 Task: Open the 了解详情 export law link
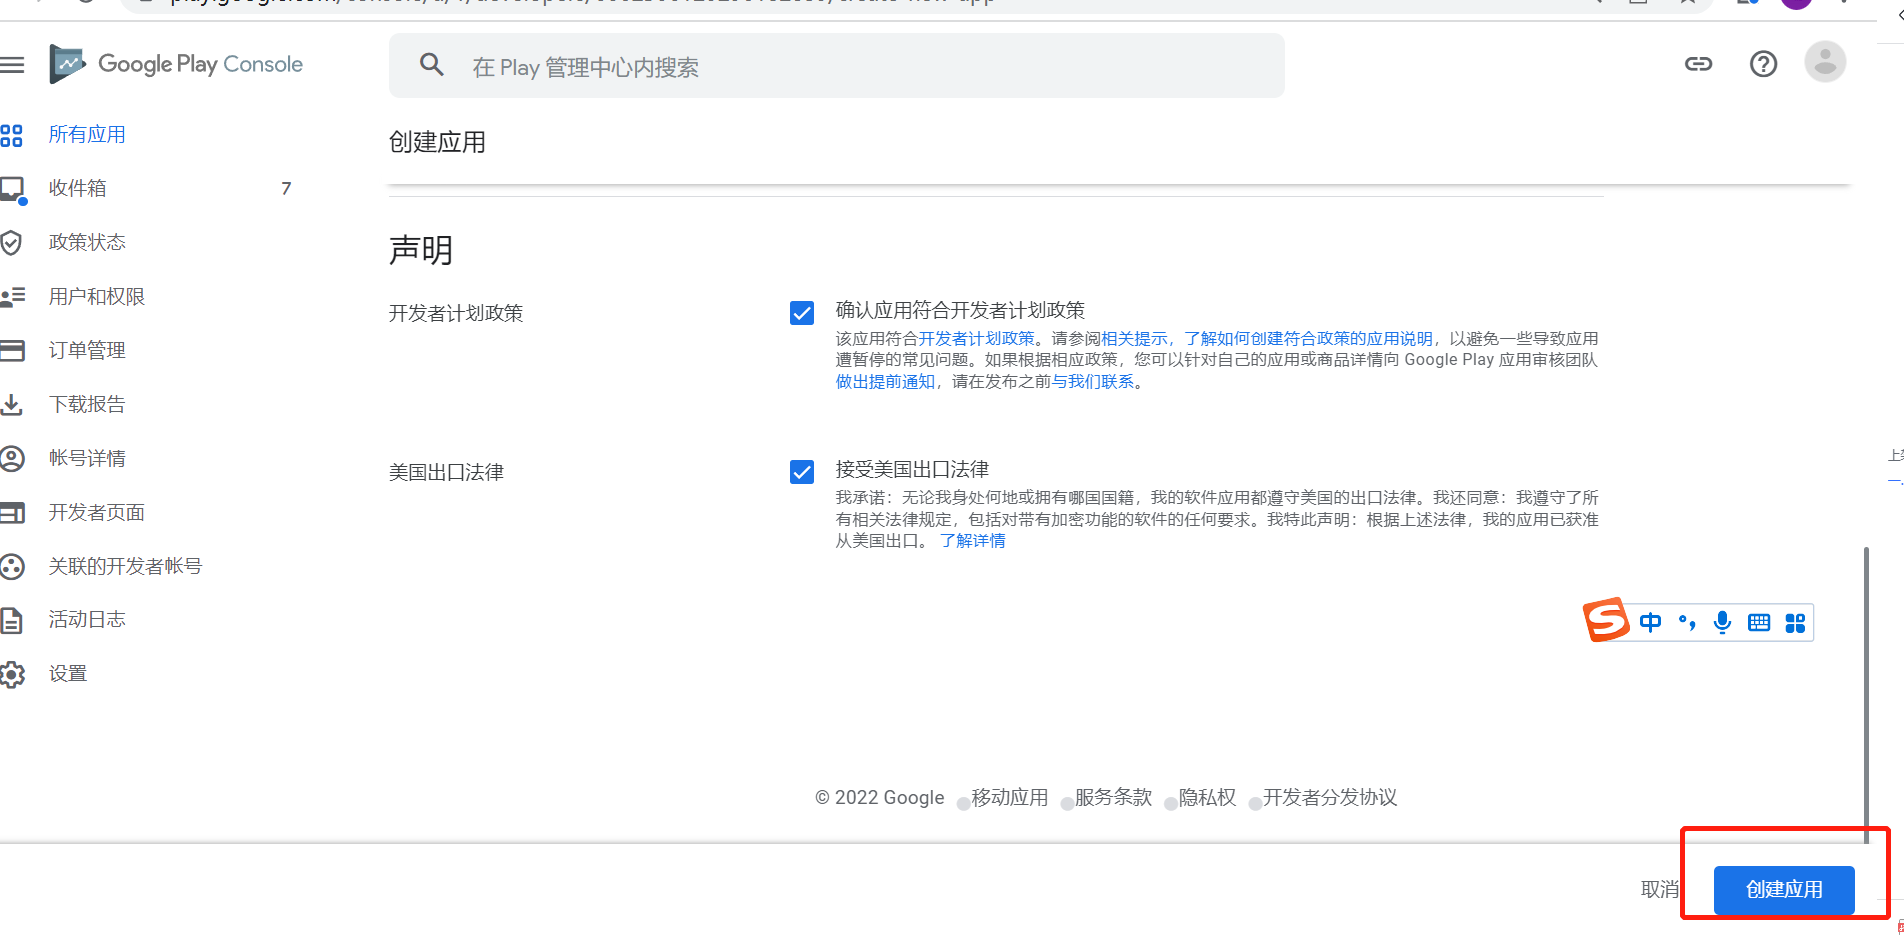coord(973,541)
